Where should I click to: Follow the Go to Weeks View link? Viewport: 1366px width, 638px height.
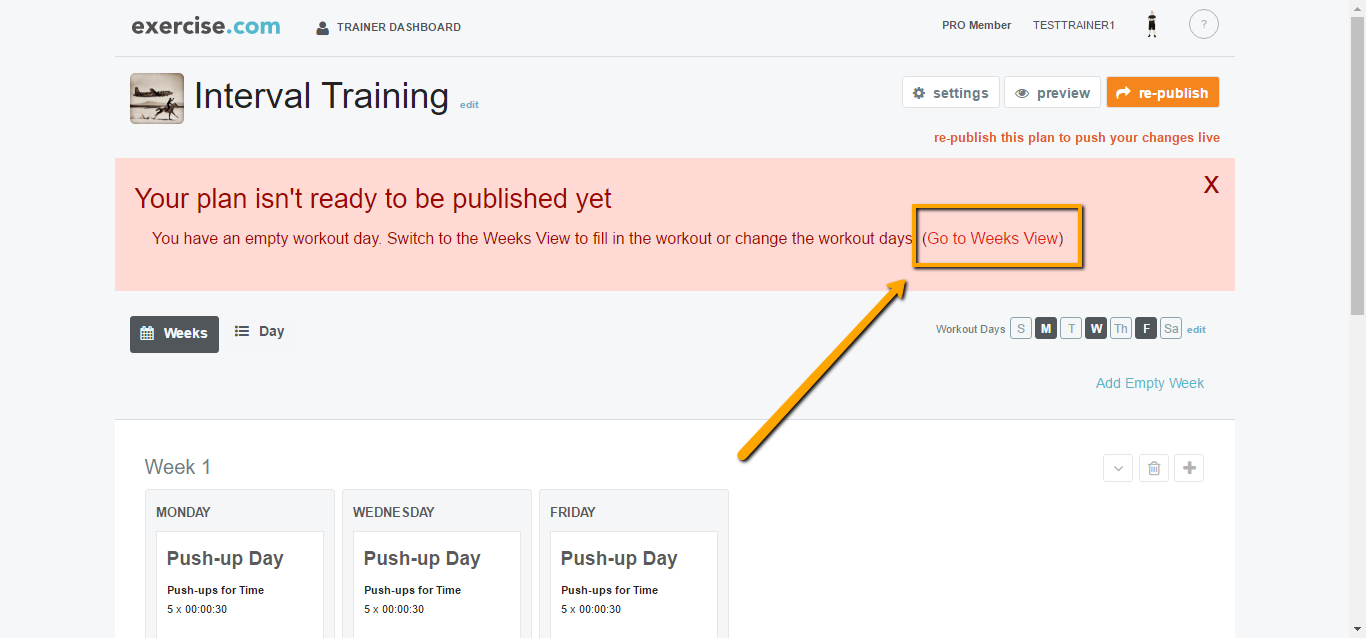point(992,239)
